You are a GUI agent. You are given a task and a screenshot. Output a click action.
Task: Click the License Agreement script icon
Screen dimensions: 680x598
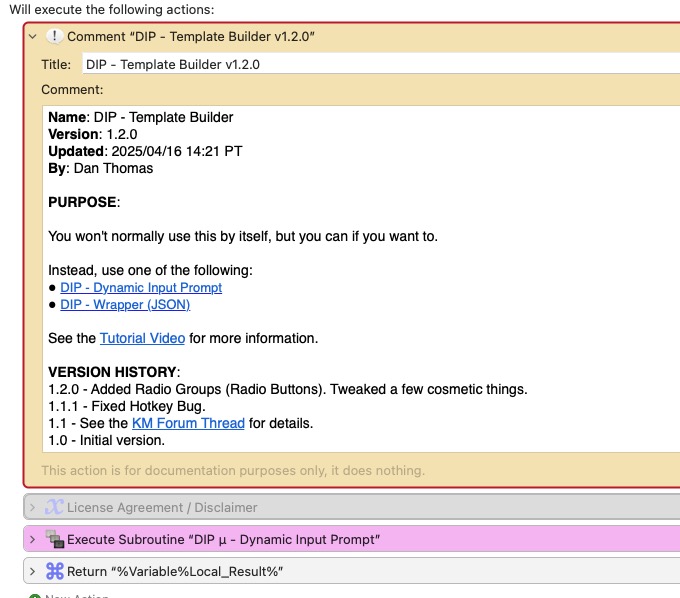tap(54, 507)
